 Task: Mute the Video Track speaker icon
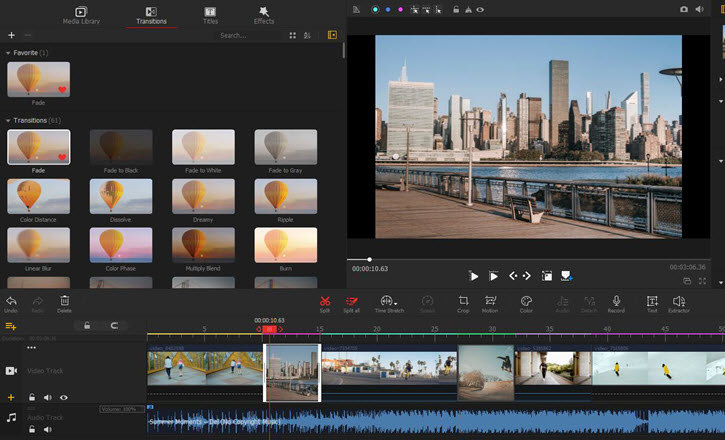(47, 398)
